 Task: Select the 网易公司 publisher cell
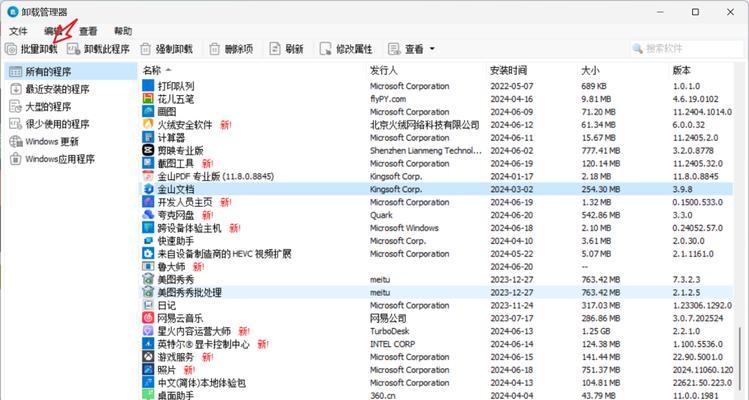tap(388, 318)
